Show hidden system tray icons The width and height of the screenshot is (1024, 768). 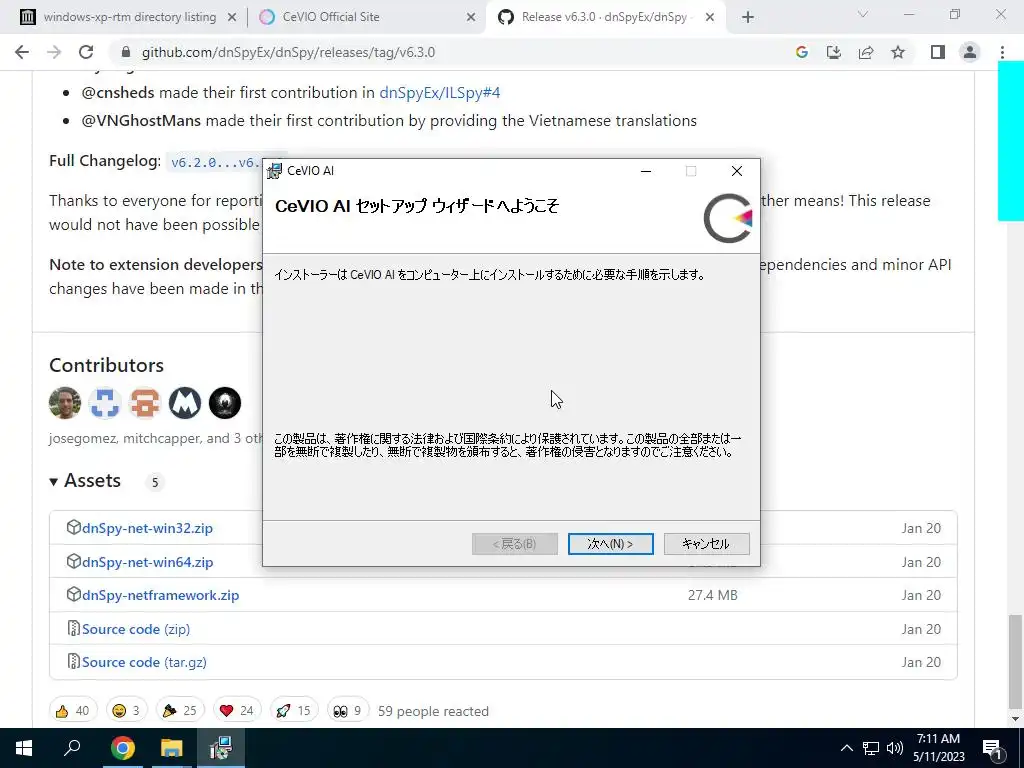846,748
